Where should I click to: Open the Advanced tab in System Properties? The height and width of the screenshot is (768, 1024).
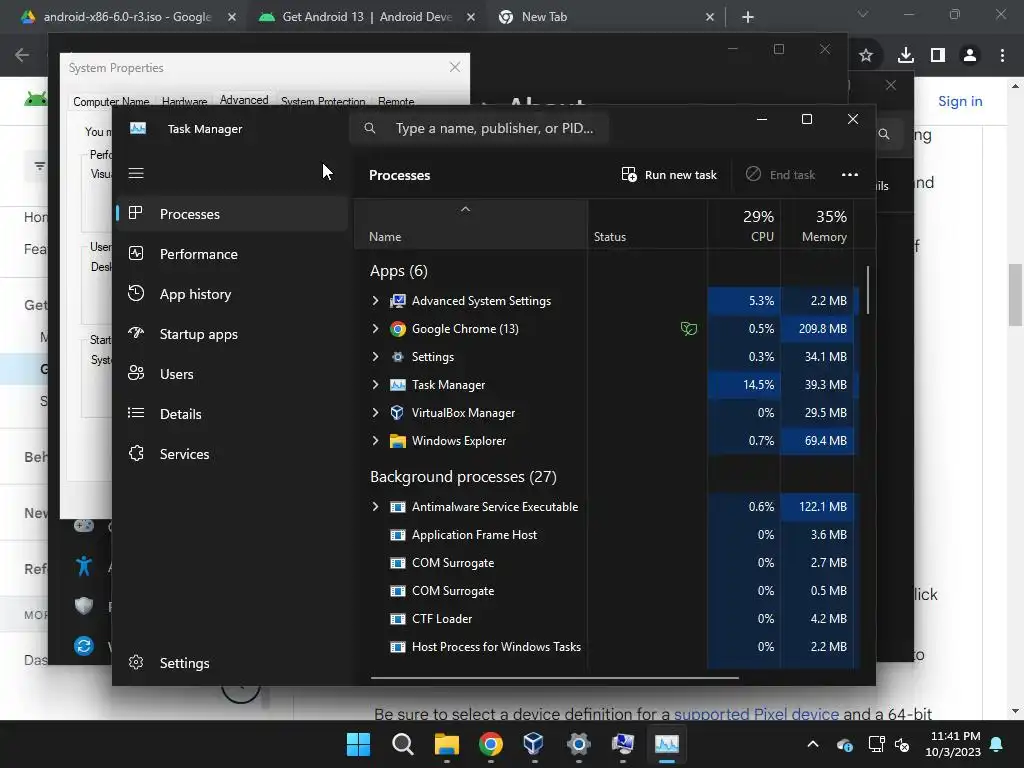(x=244, y=100)
